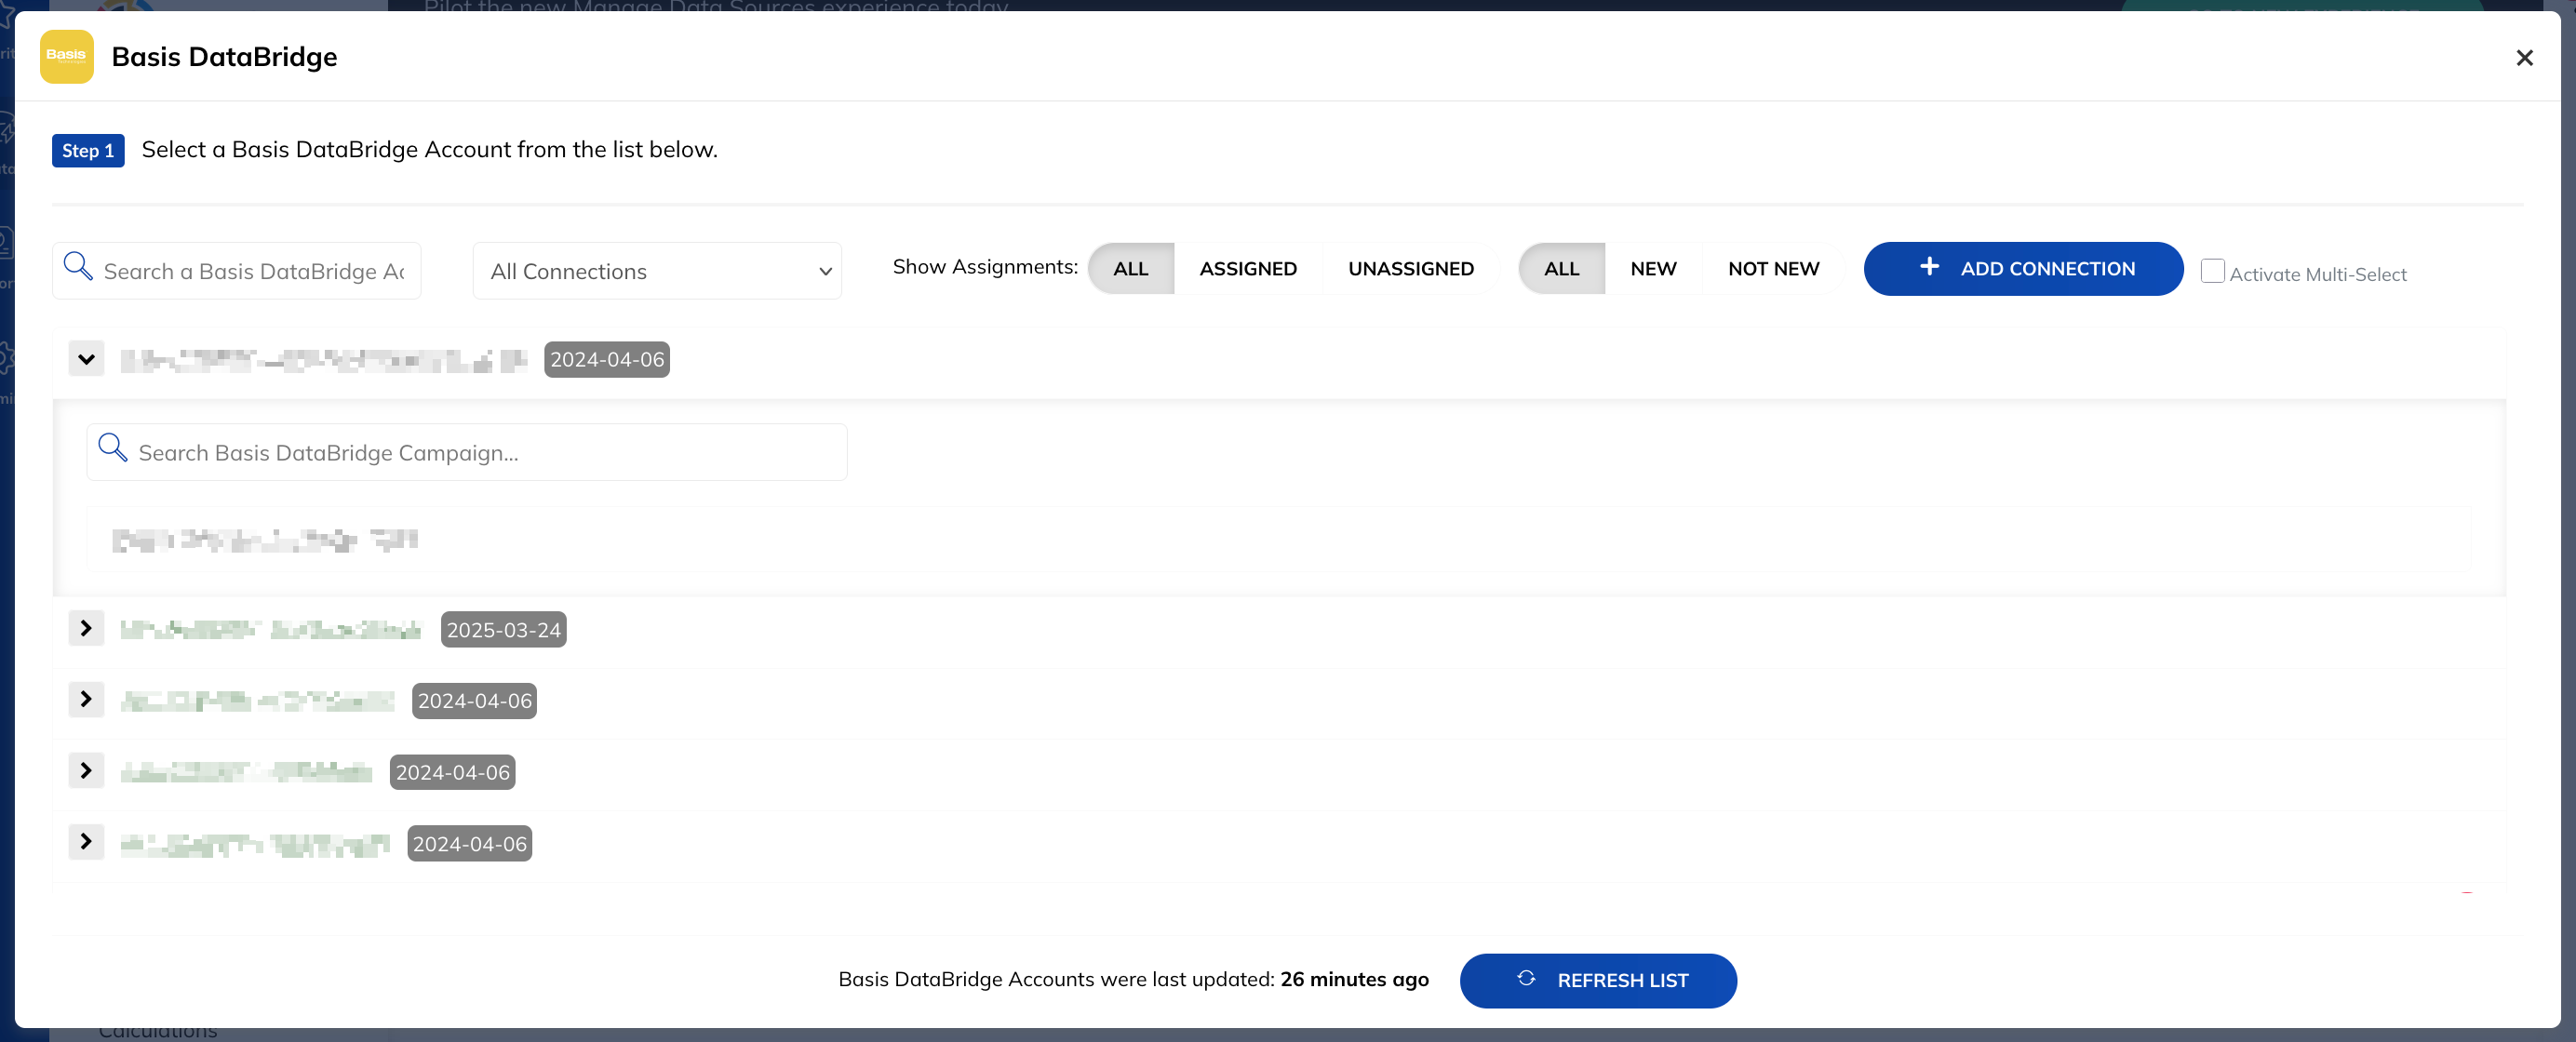Enable Activate Multi-Select checkbox

(x=2212, y=271)
